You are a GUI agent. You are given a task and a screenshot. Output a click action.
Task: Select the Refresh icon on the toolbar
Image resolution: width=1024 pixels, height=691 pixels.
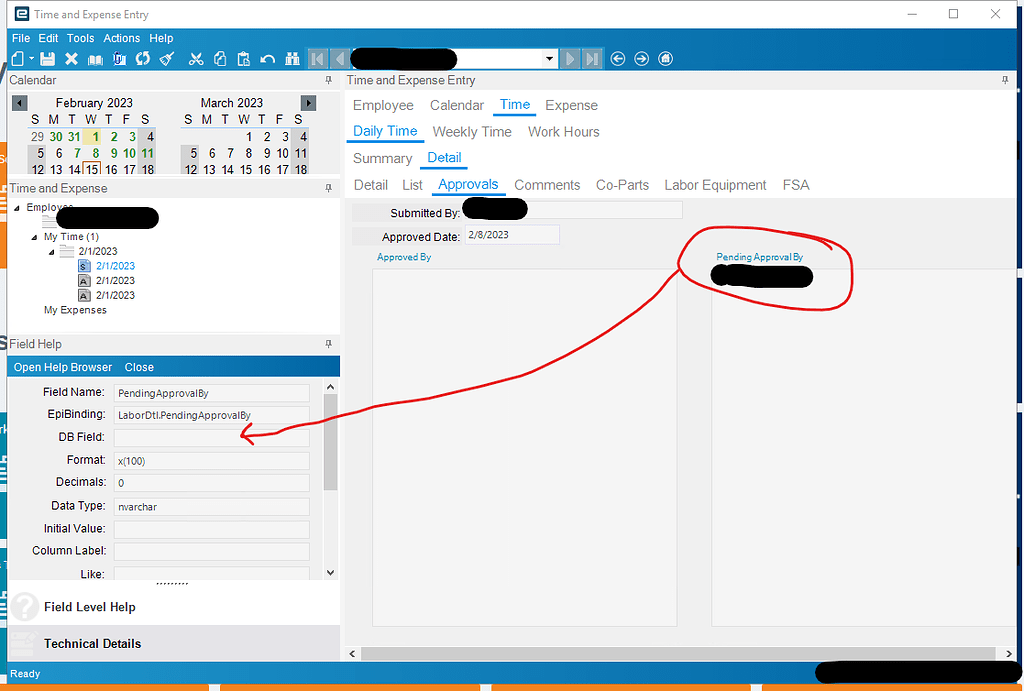coord(142,58)
